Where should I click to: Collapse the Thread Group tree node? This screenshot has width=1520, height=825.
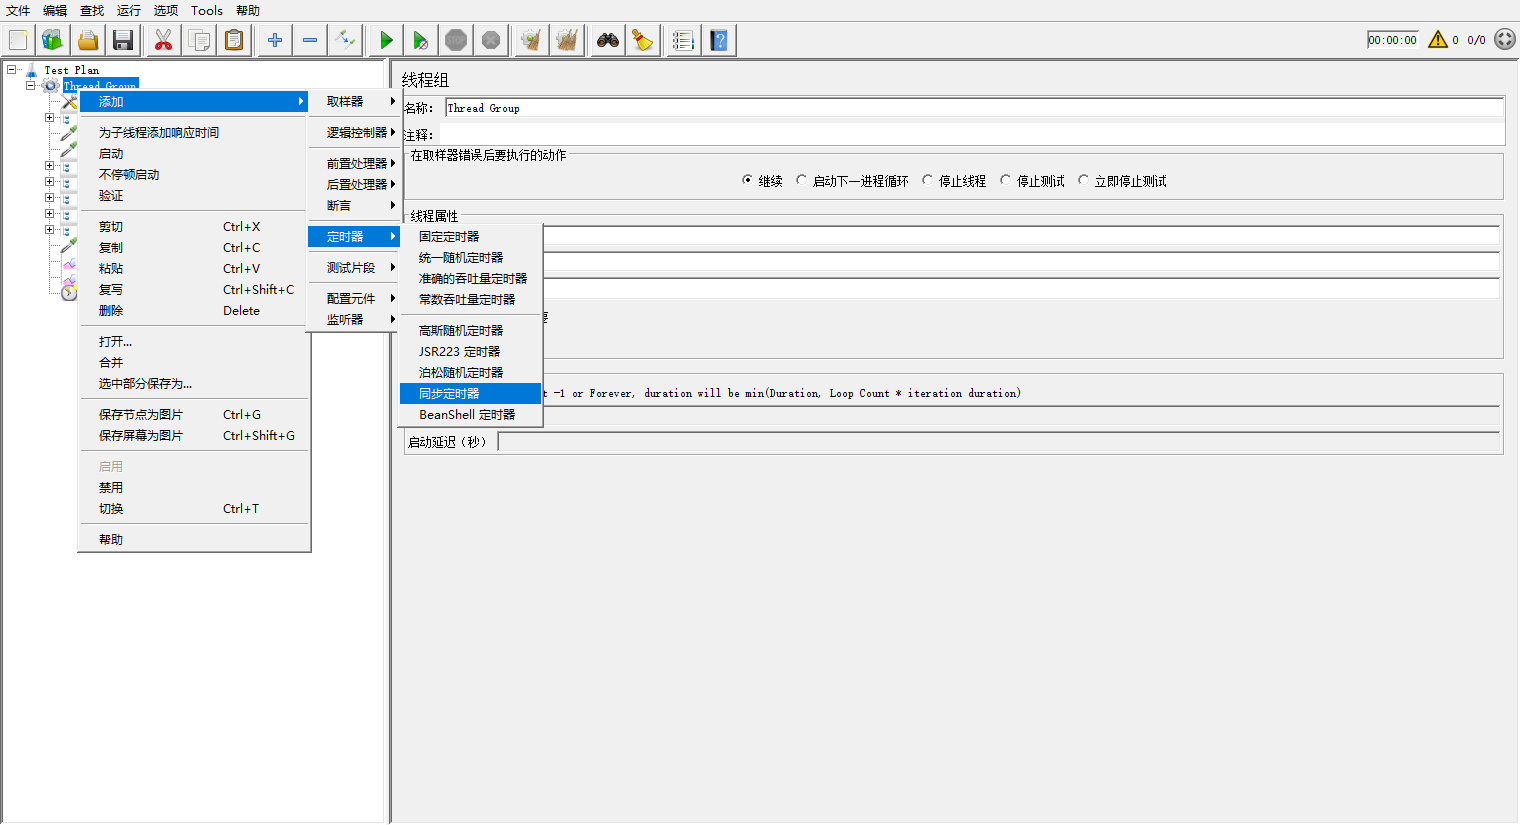(30, 86)
